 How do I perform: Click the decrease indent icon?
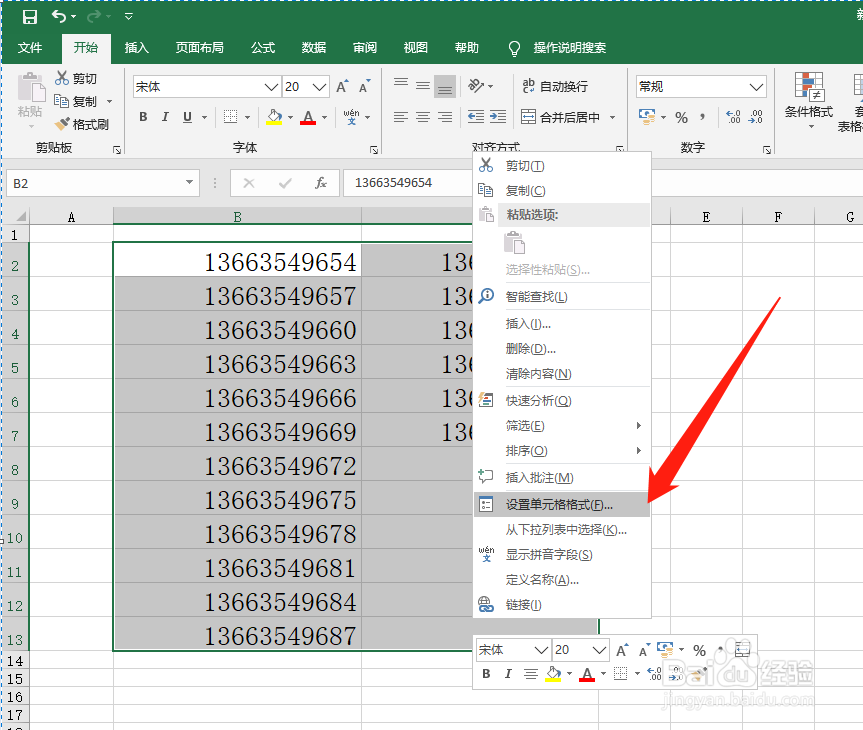click(x=476, y=117)
